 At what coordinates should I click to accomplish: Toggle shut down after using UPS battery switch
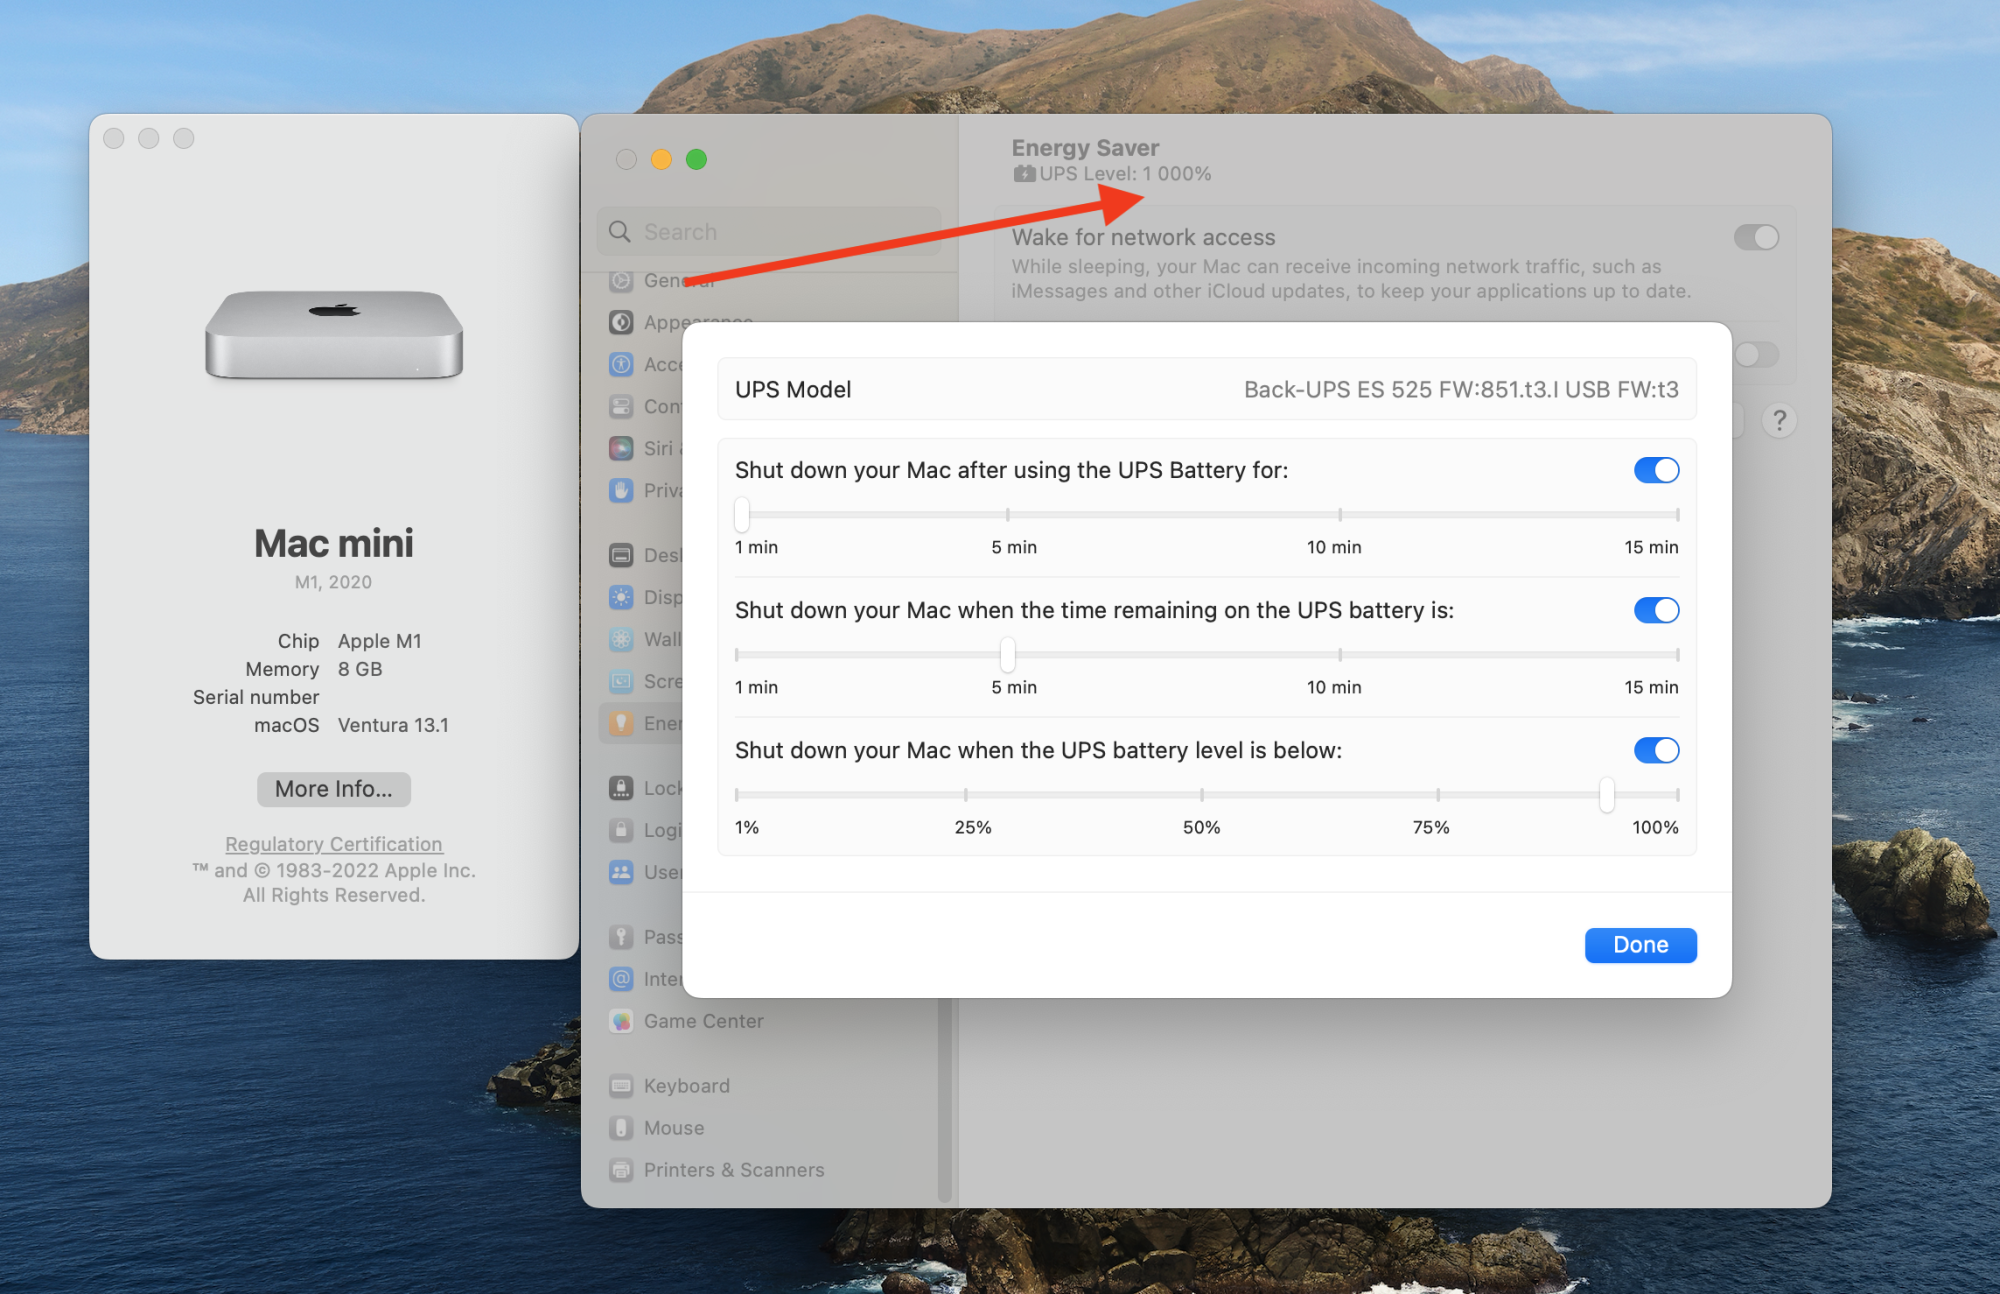pos(1656,470)
